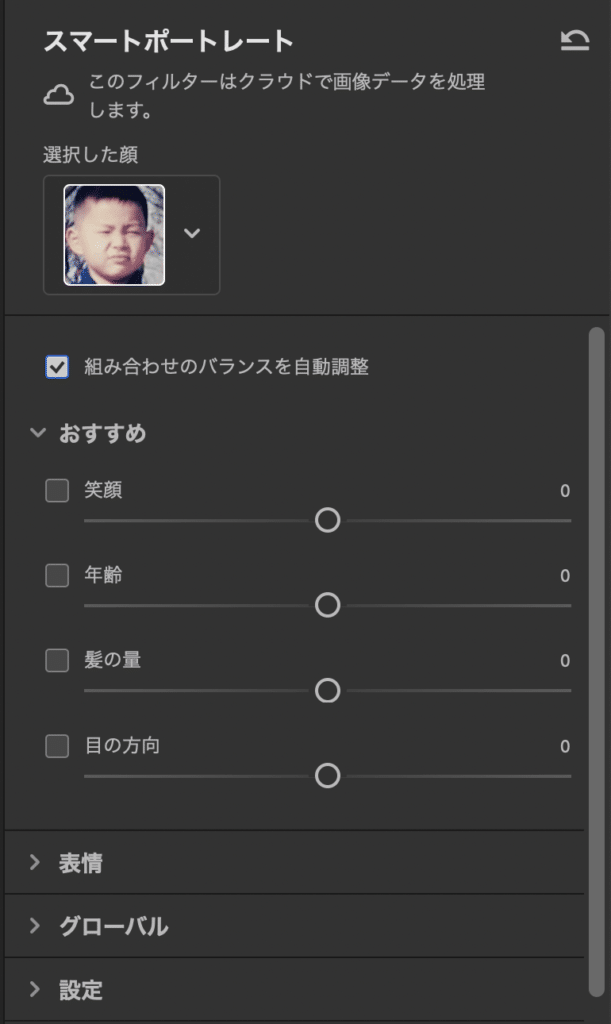This screenshot has height=1024, width=611.
Task: Uncheck 組み合わせのバランスを自動調整 checkbox
Action: point(57,367)
